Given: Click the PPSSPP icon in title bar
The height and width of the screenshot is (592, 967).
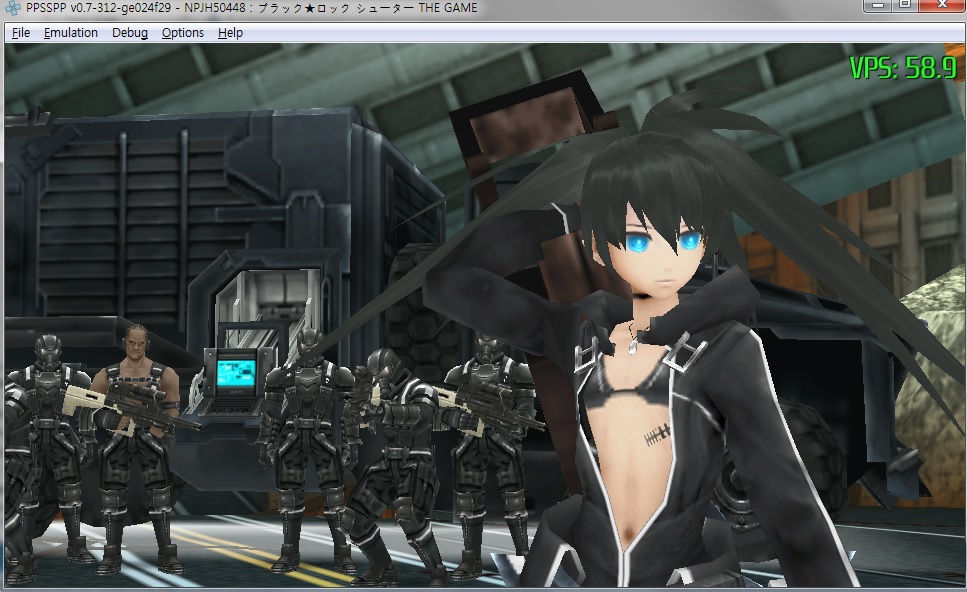Looking at the screenshot, I should 13,9.
